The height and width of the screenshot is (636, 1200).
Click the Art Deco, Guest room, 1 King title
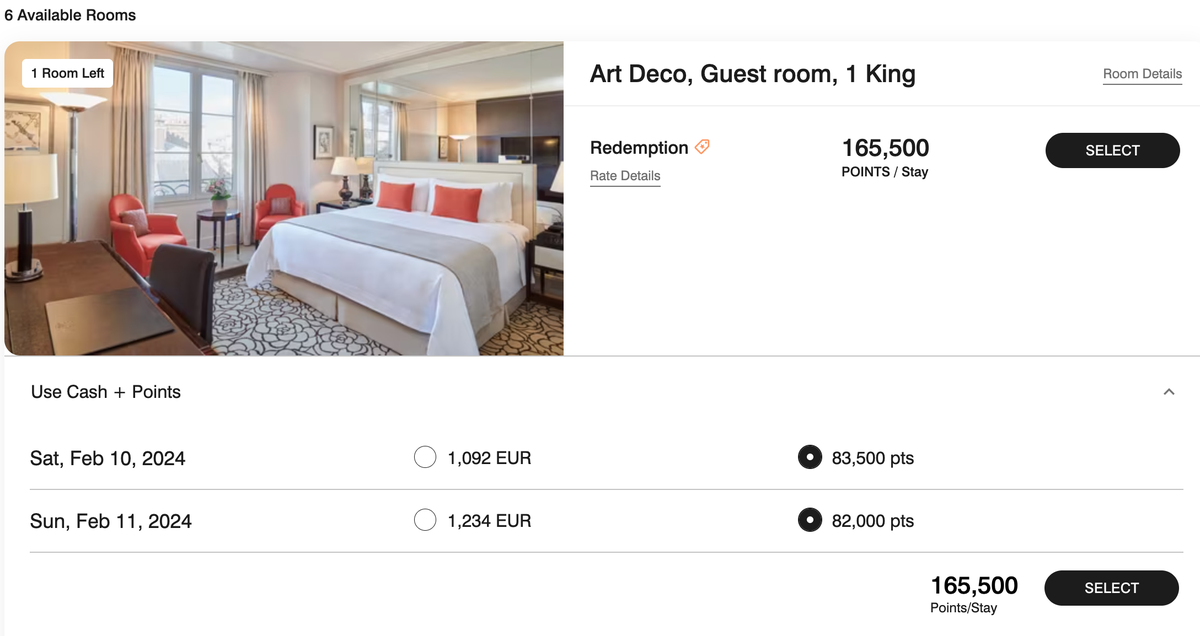(x=752, y=73)
